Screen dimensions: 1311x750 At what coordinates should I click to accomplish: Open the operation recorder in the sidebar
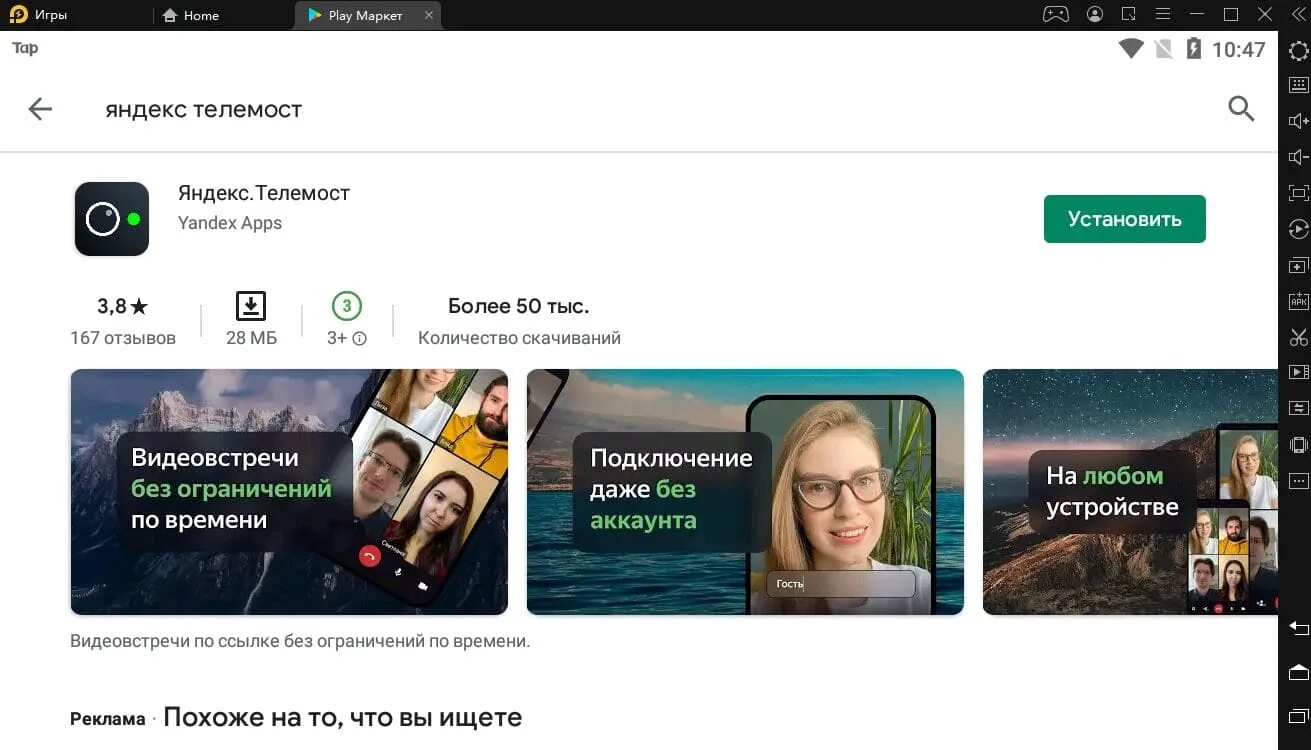pos(1298,229)
